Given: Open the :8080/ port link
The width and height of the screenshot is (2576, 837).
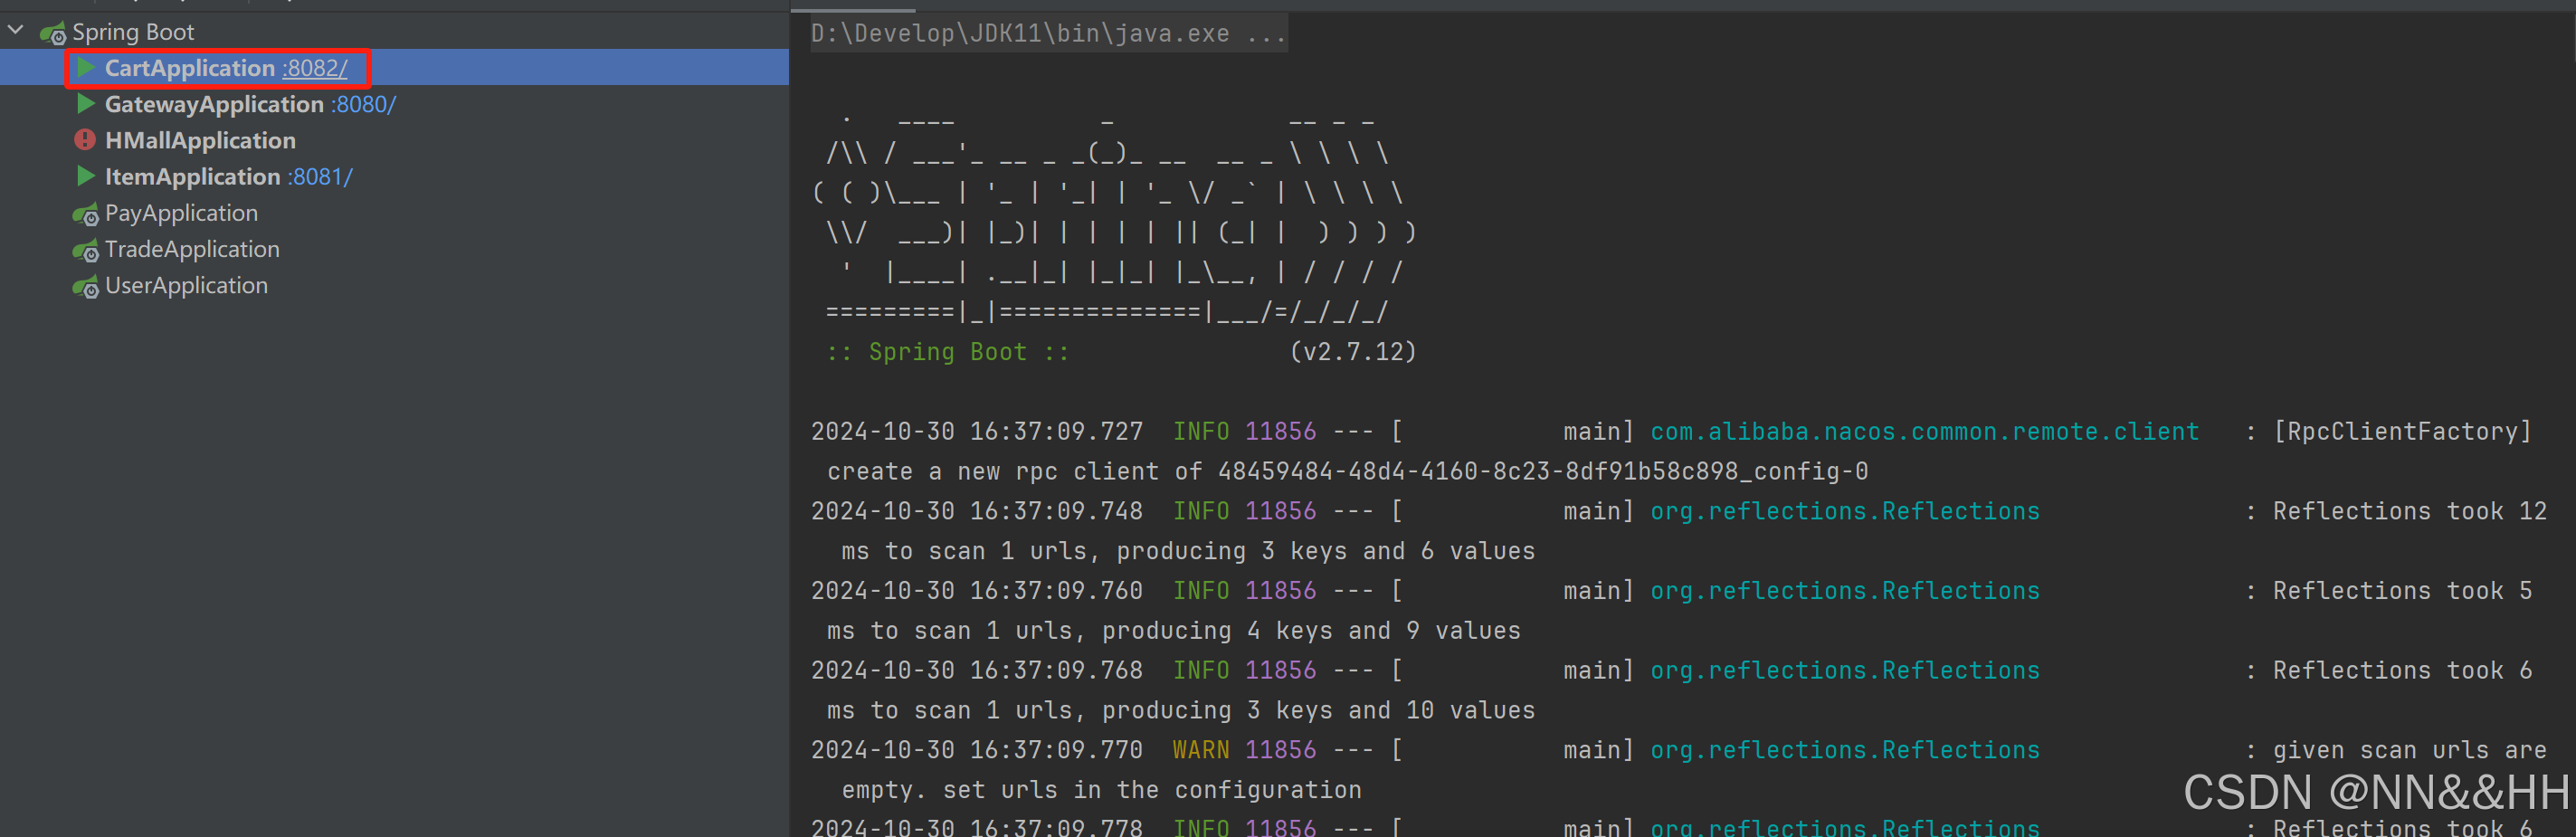Looking at the screenshot, I should coord(362,104).
